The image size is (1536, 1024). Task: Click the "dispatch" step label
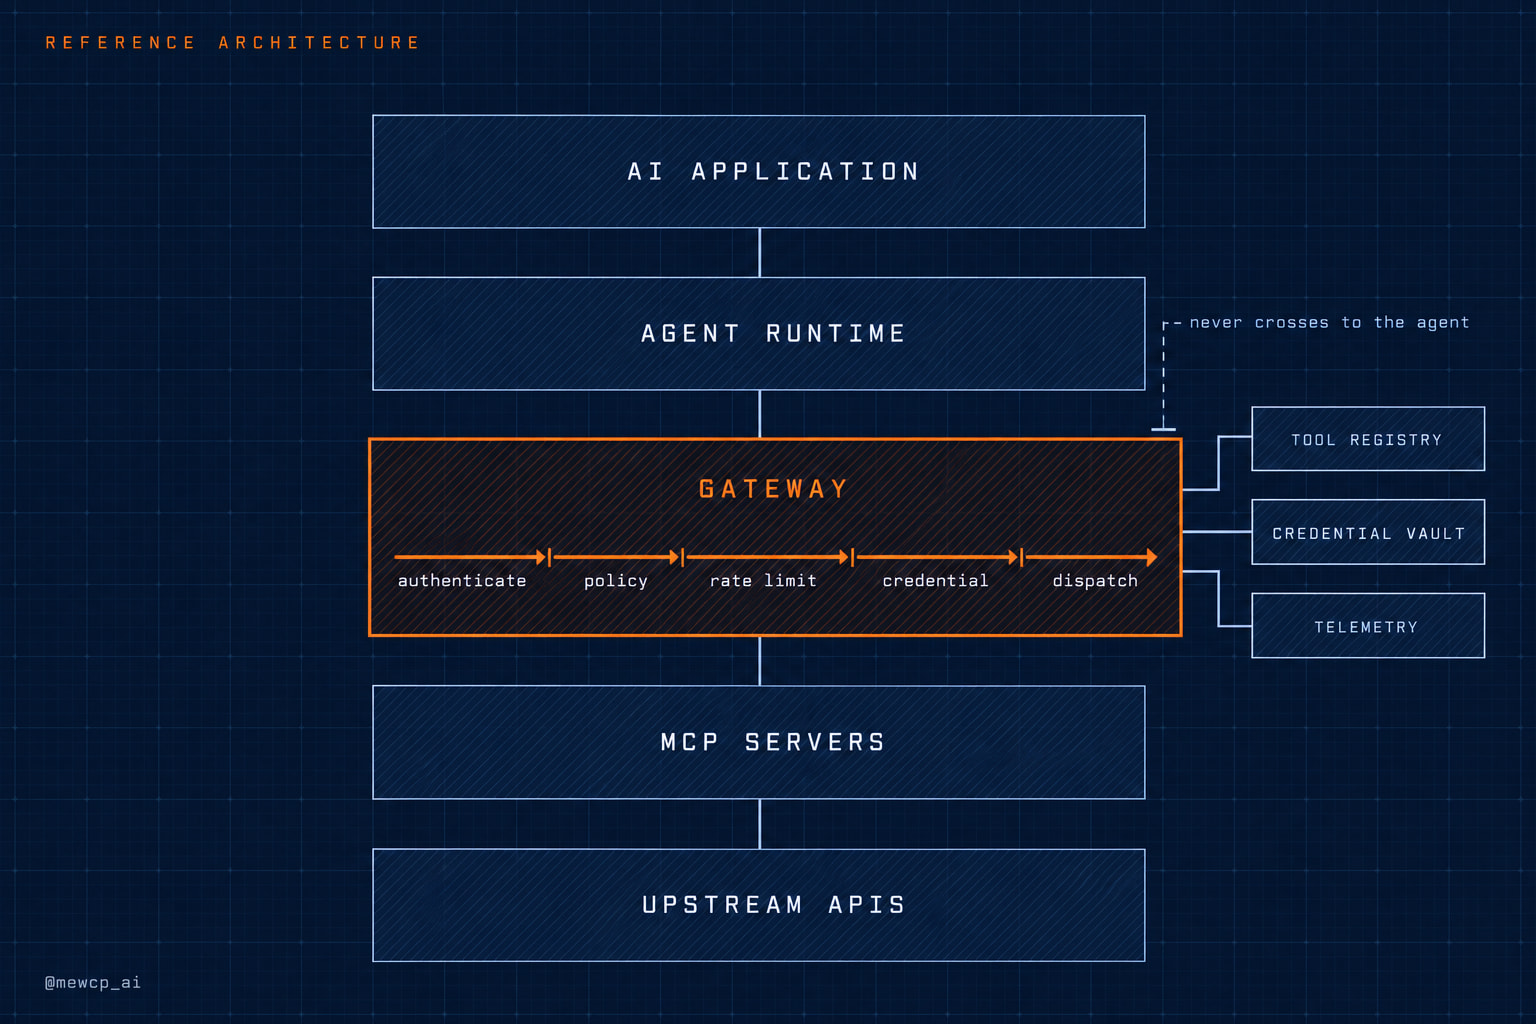coord(1095,581)
